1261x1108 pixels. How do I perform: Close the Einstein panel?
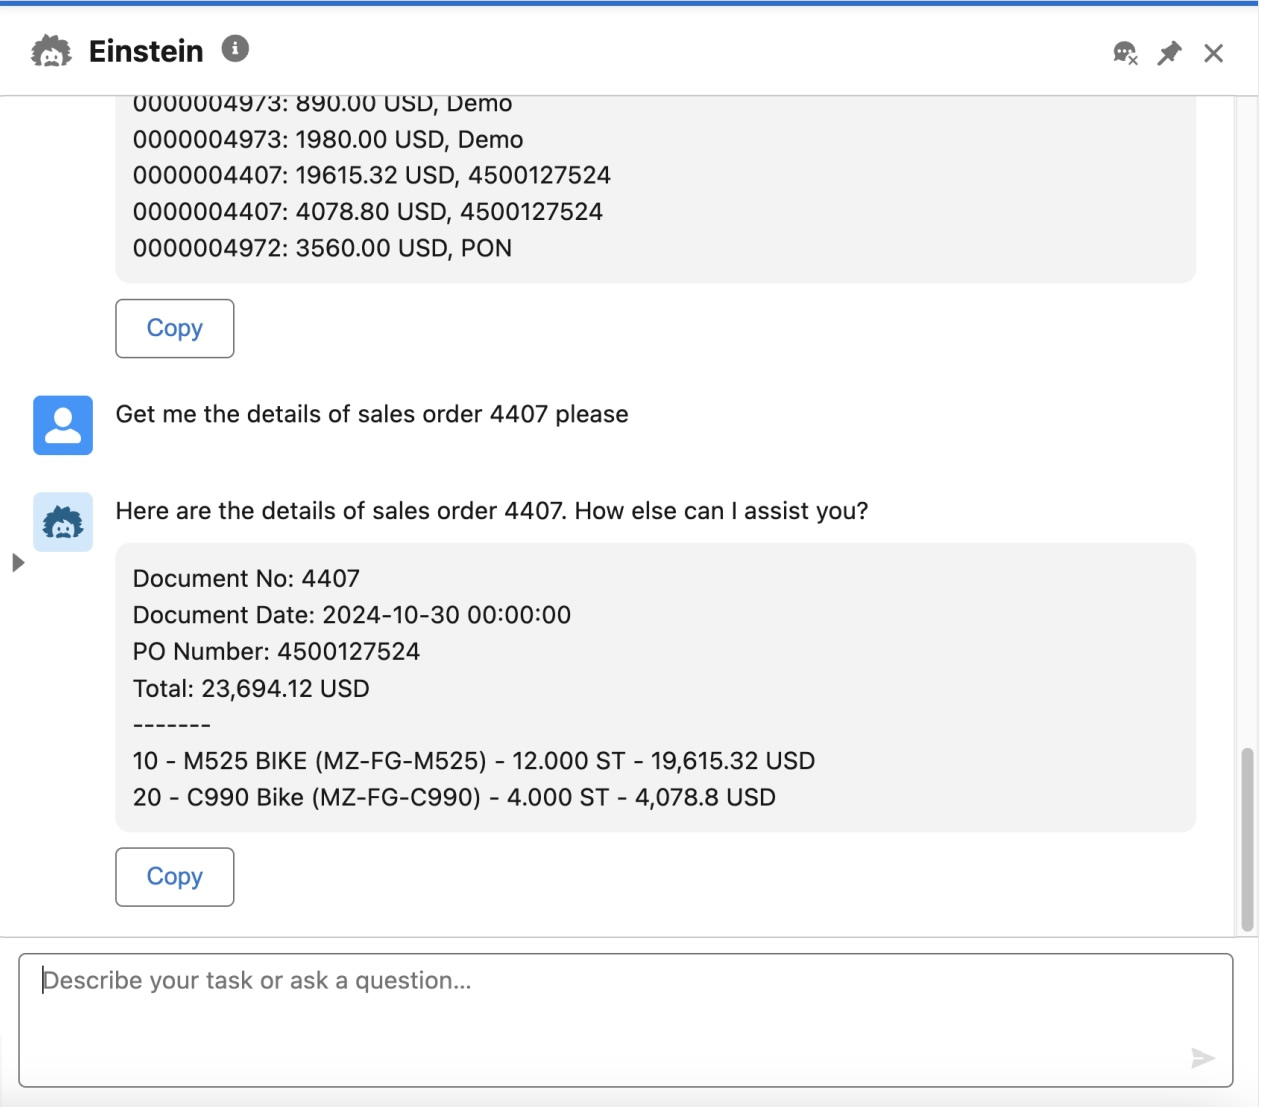1213,53
